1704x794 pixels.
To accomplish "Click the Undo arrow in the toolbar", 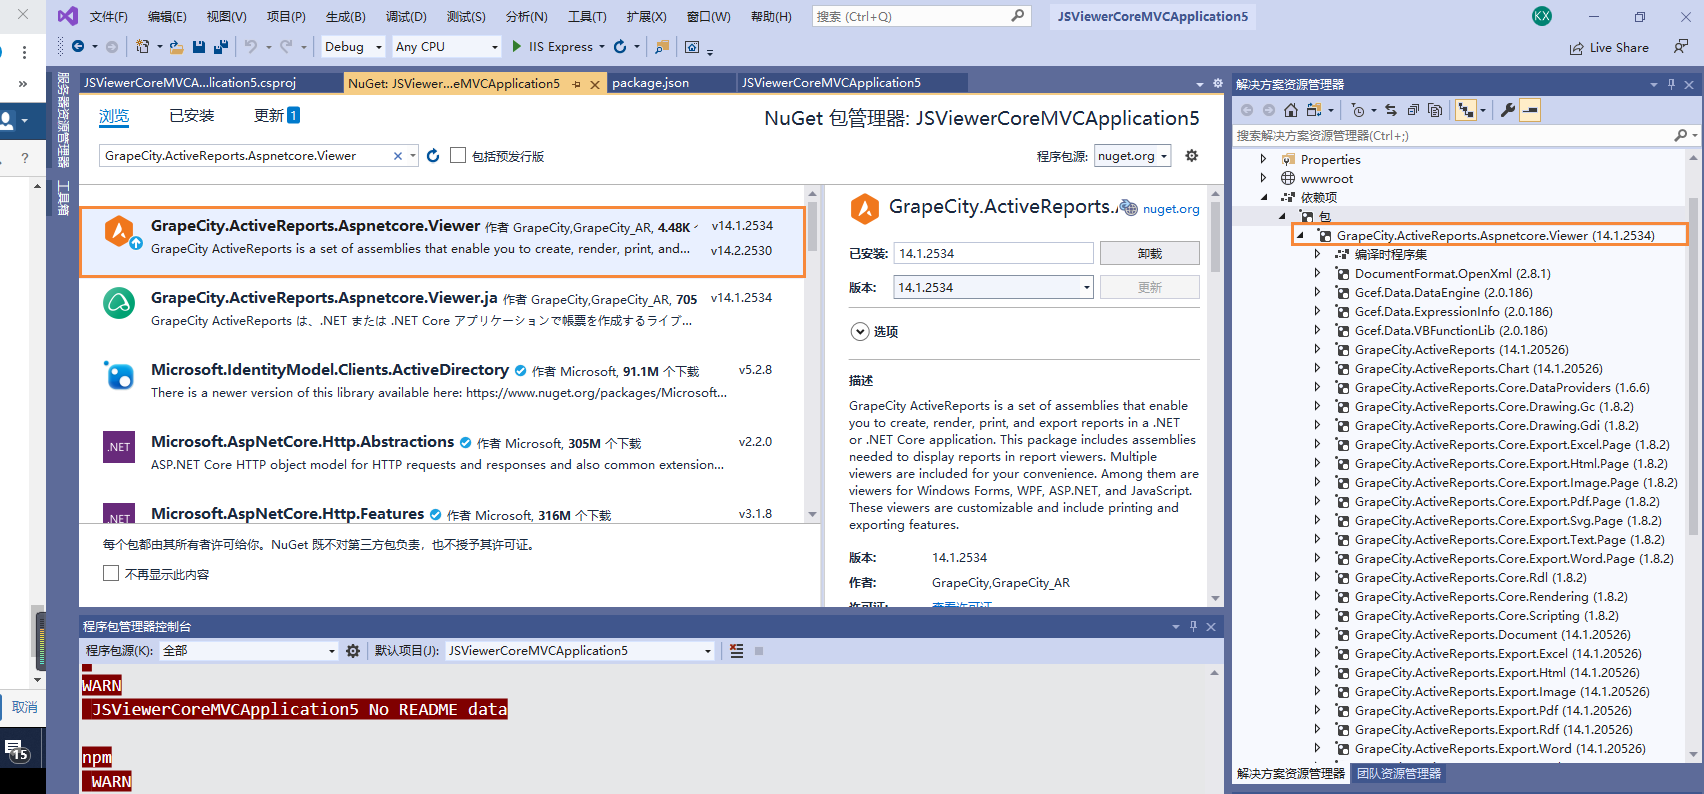I will pyautogui.click(x=251, y=47).
